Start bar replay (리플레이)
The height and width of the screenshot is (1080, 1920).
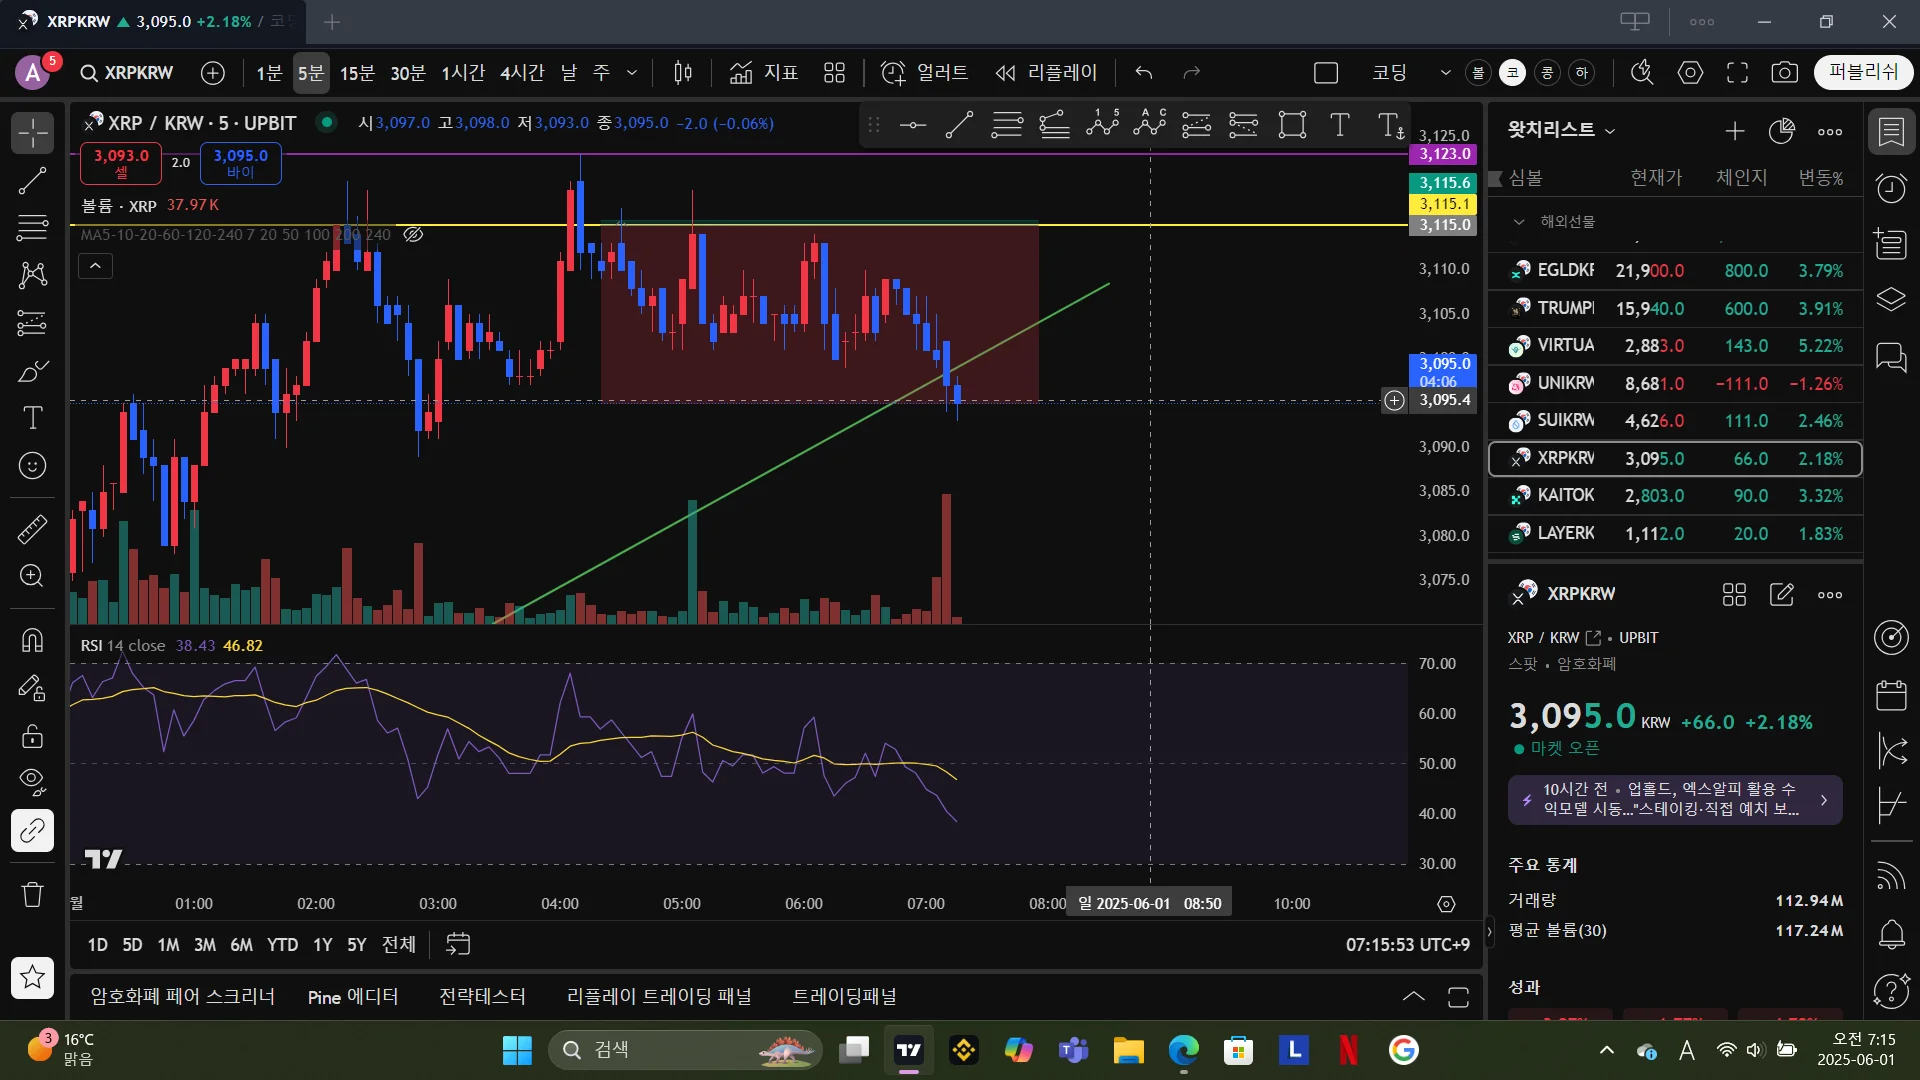1047,73
